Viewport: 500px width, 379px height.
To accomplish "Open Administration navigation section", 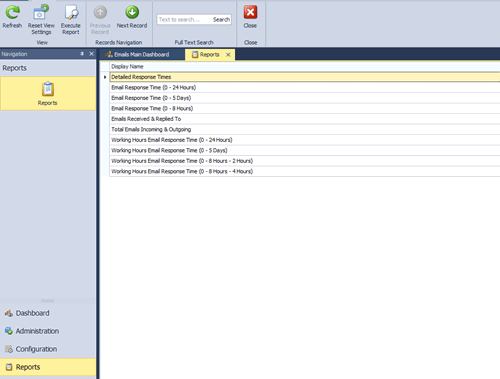I will tap(48, 331).
